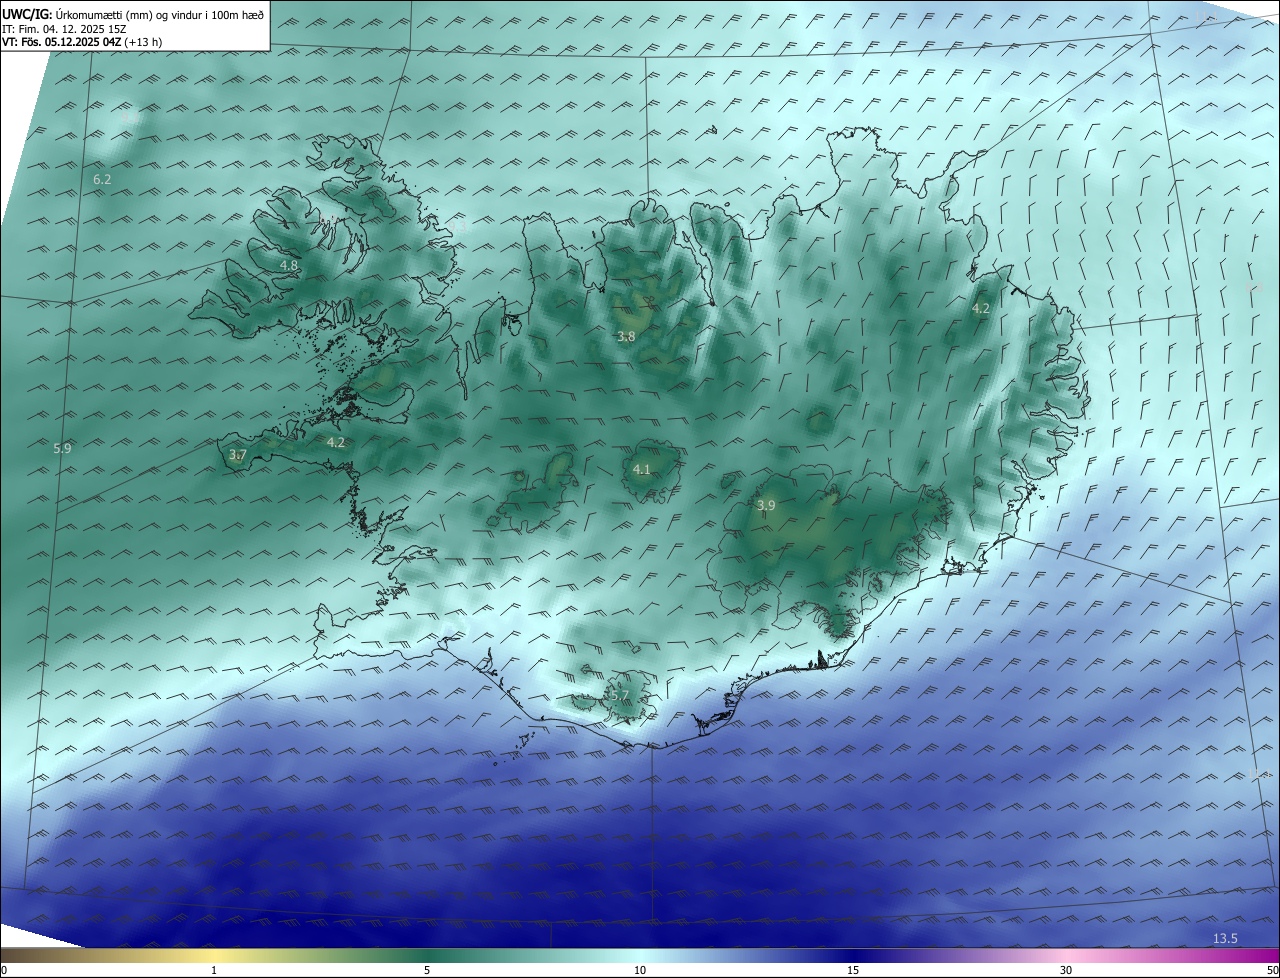The width and height of the screenshot is (1280, 978).
Task: Click the 3.9 value over Vatnajökull glacier
Action: [x=766, y=505]
